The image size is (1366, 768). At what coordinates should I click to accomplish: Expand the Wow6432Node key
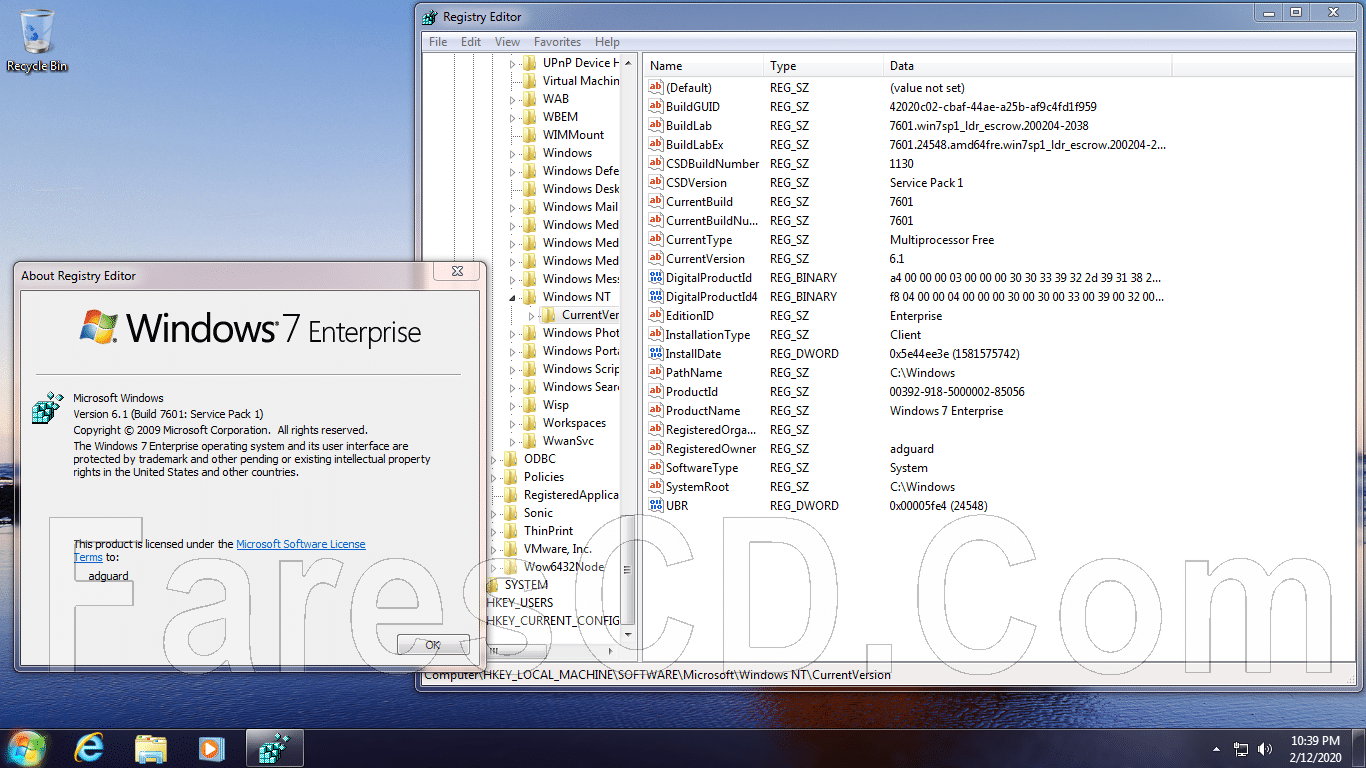pyautogui.click(x=494, y=568)
